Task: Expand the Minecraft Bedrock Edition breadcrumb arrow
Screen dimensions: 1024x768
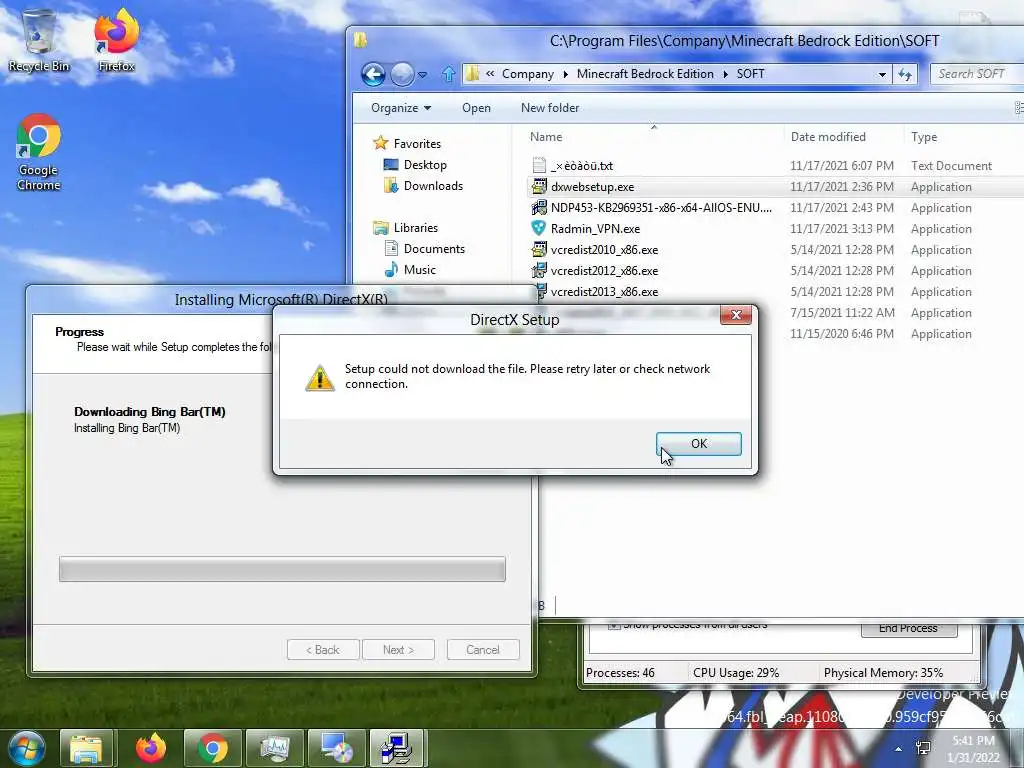Action: click(x=725, y=74)
